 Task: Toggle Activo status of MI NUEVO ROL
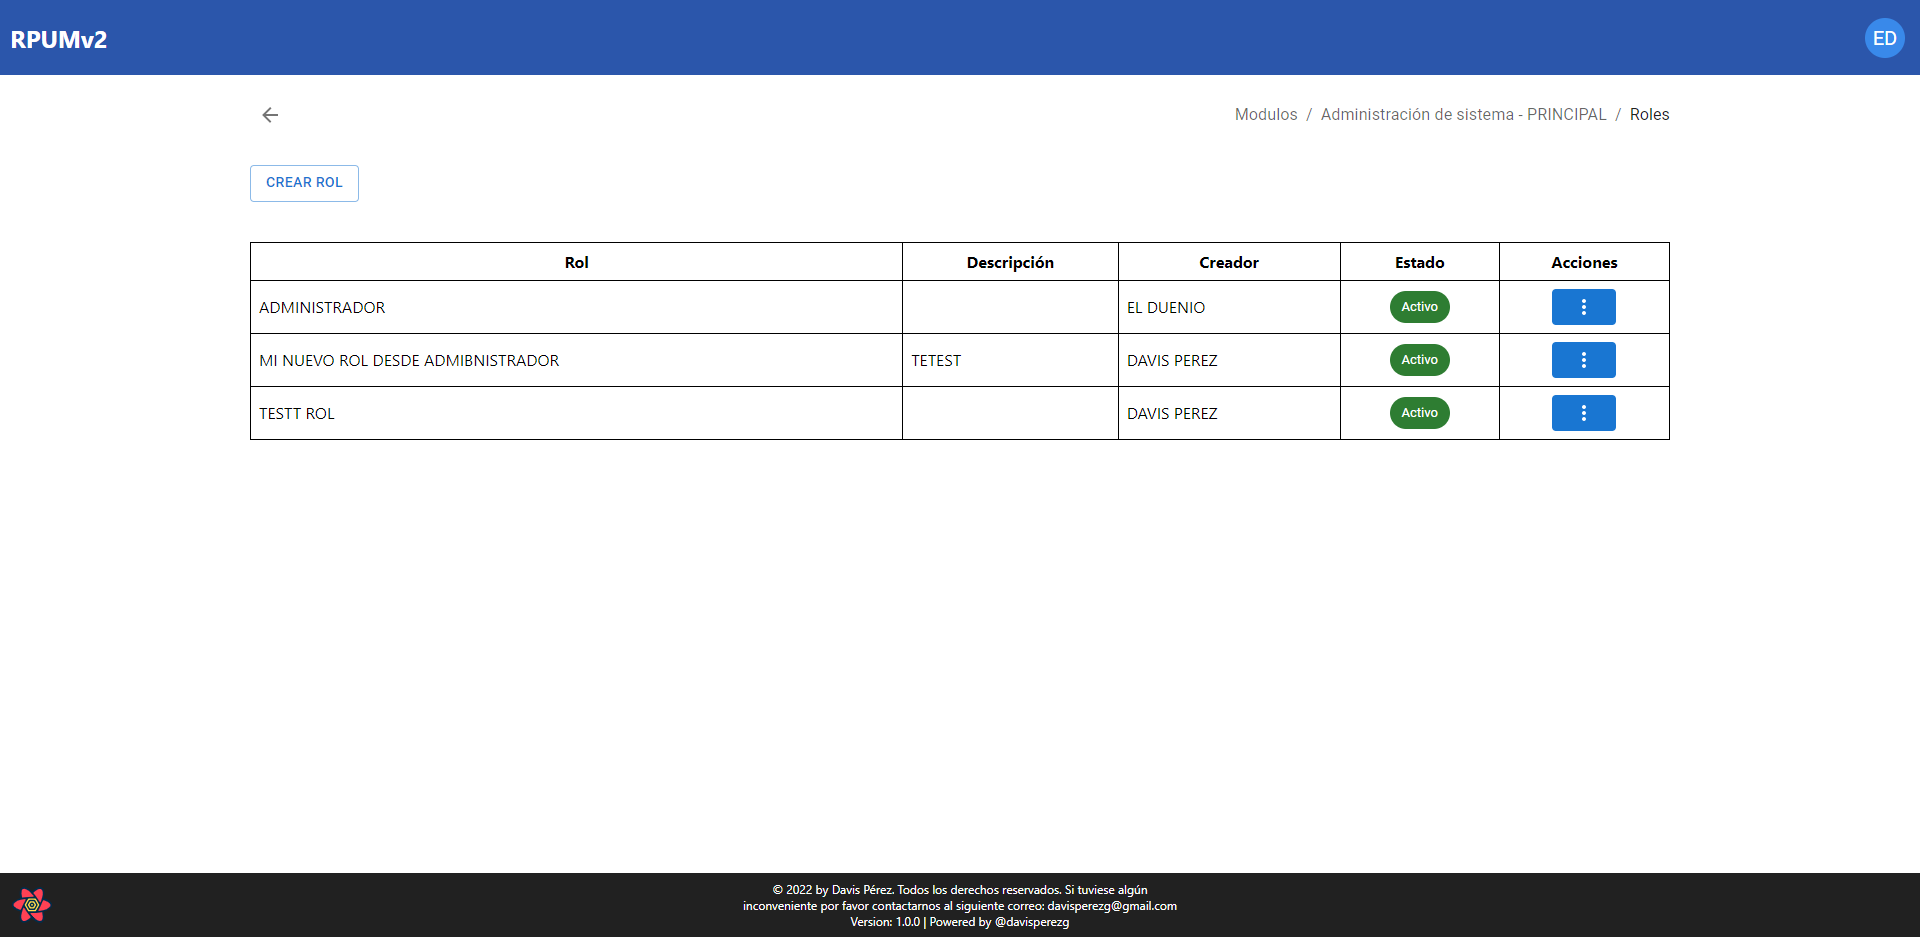(1419, 360)
